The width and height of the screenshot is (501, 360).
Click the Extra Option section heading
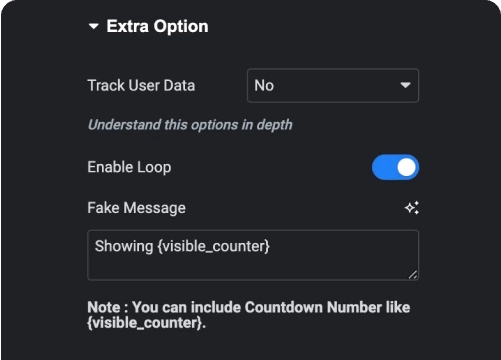pos(157,26)
